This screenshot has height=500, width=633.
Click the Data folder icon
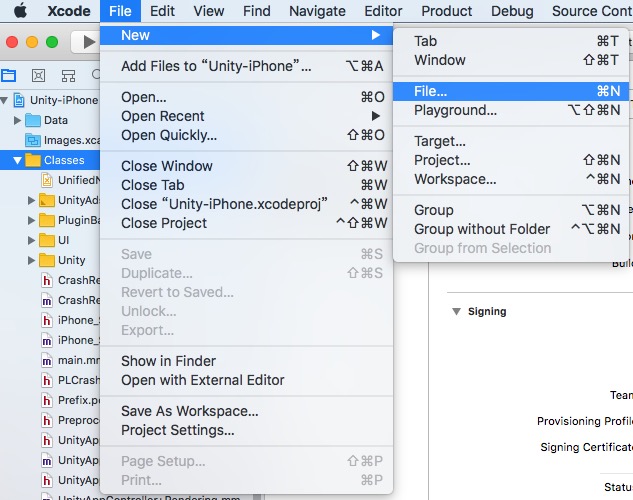33,120
